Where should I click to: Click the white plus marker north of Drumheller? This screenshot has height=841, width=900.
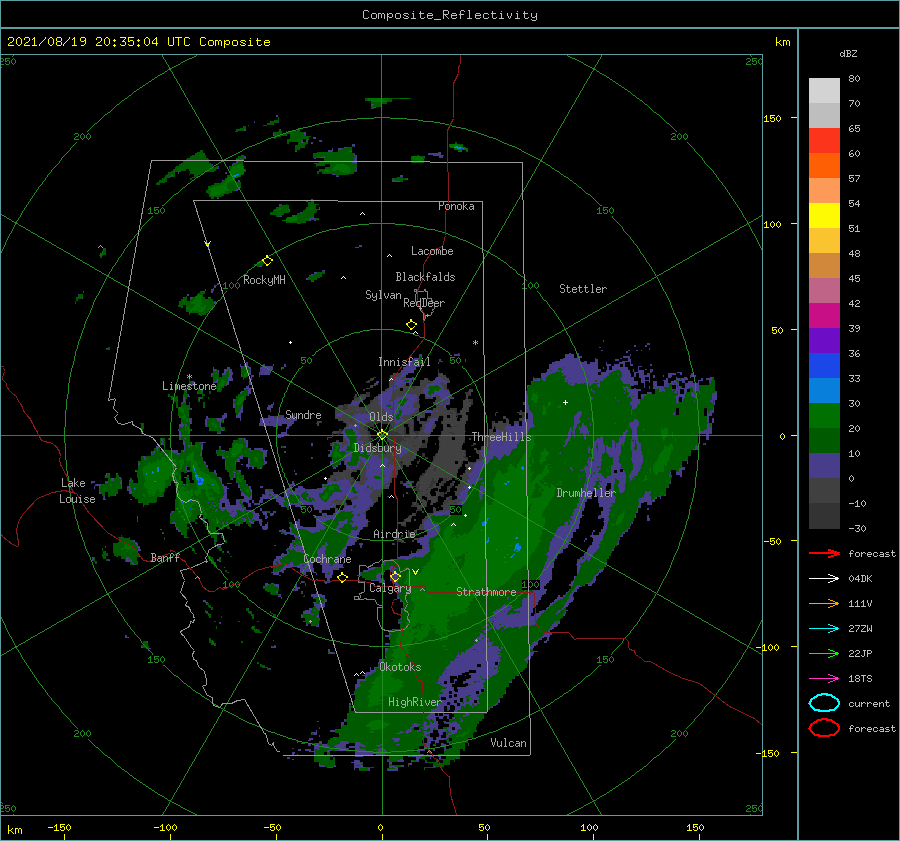click(x=565, y=402)
